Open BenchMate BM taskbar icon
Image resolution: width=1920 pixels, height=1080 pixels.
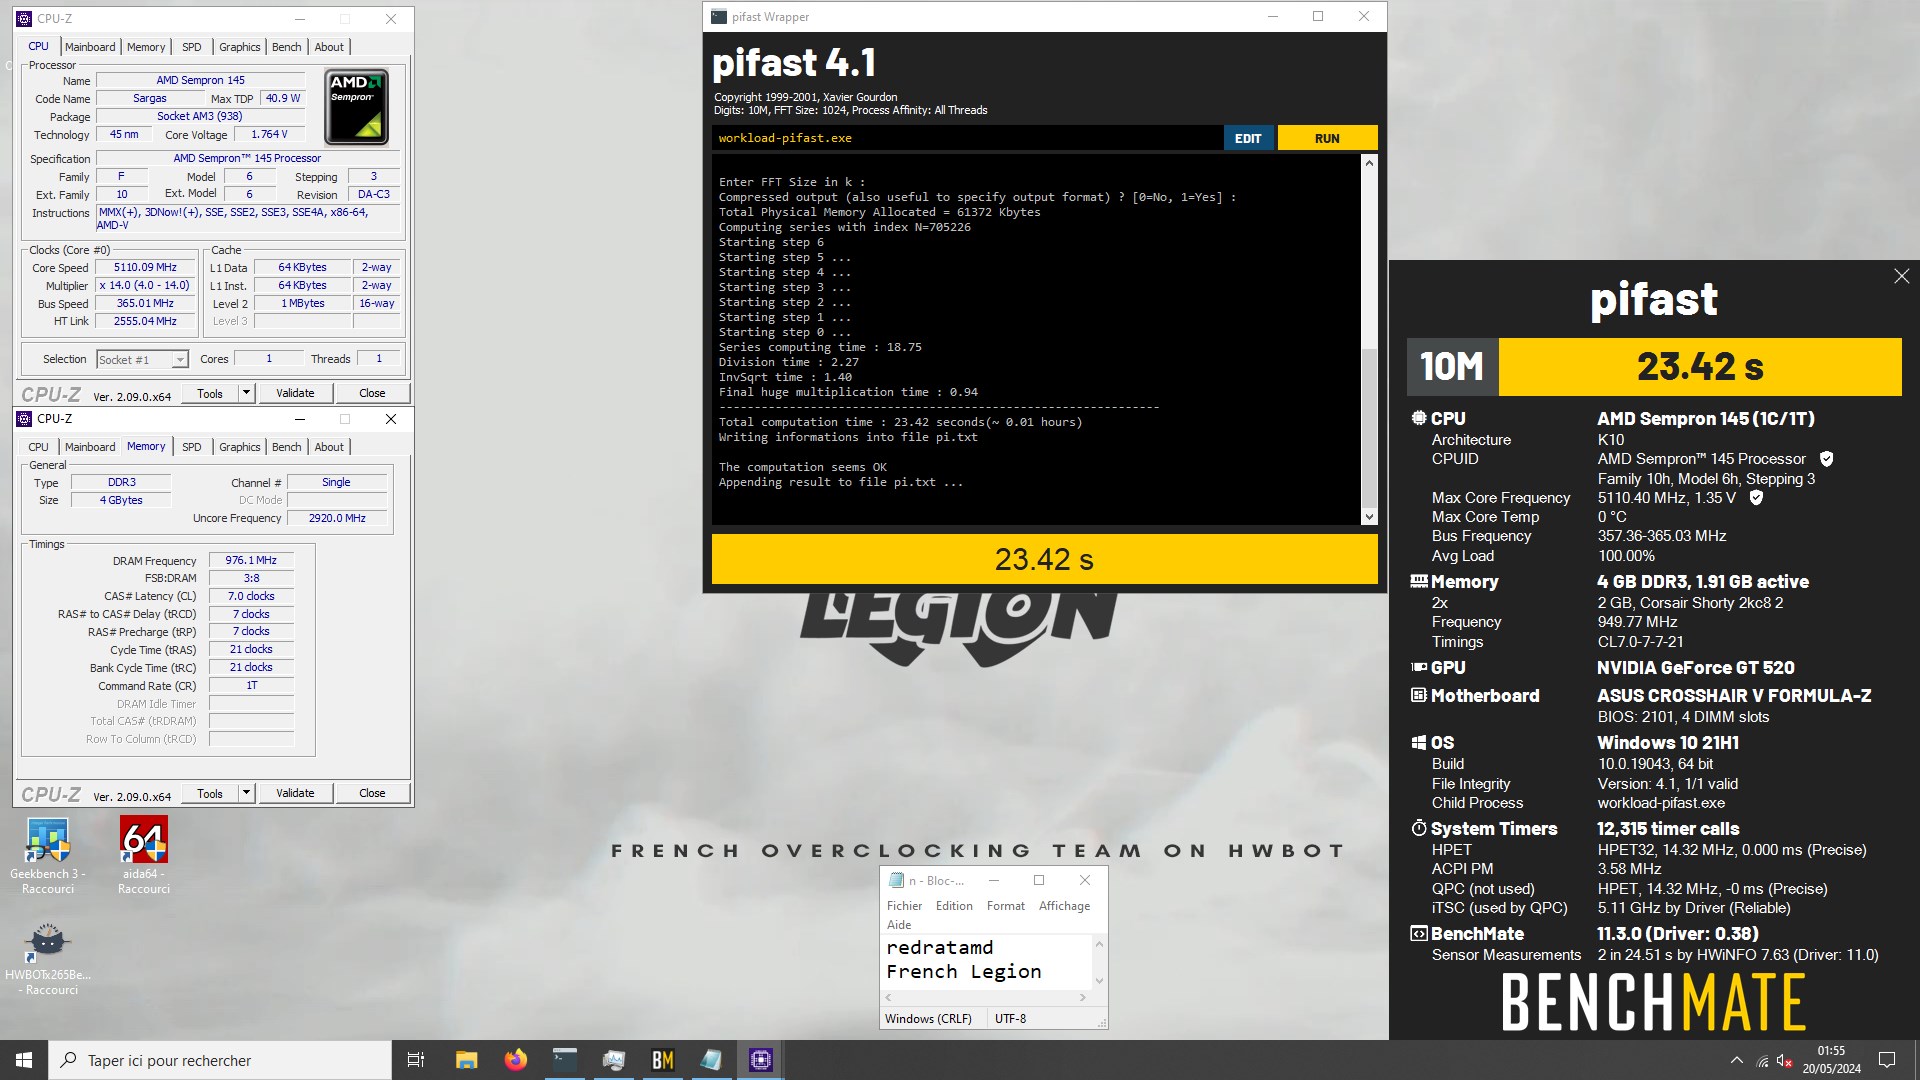662,1060
